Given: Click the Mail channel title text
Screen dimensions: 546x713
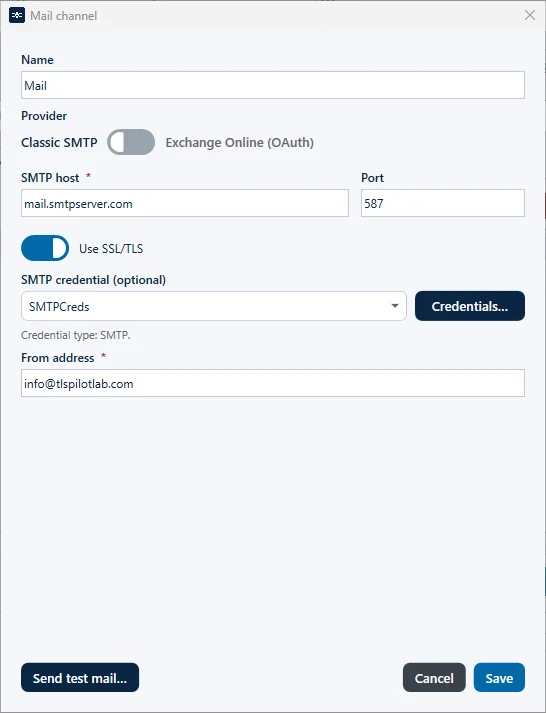Looking at the screenshot, I should (x=64, y=16).
